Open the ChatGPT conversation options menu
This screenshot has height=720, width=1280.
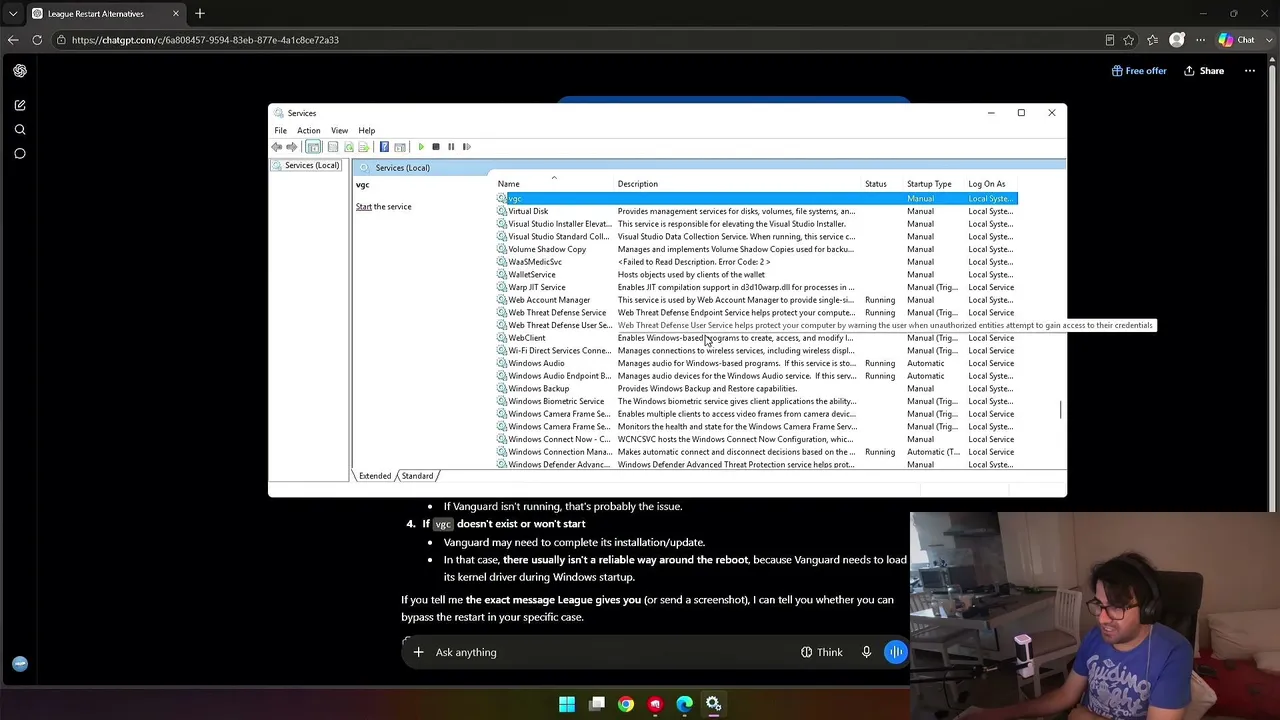tap(1250, 71)
